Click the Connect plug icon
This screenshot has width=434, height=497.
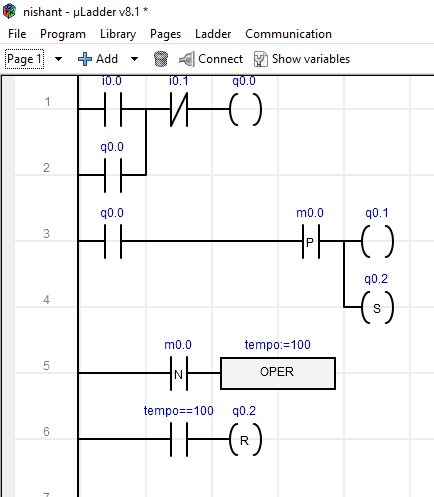[x=186, y=59]
